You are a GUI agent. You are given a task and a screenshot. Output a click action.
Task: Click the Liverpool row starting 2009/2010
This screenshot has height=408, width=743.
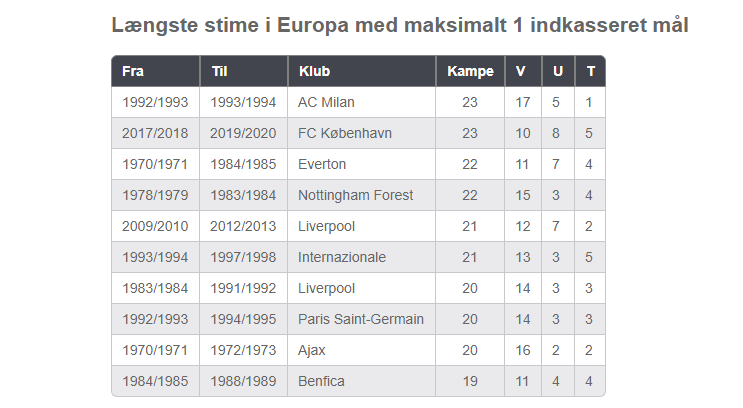326,226
